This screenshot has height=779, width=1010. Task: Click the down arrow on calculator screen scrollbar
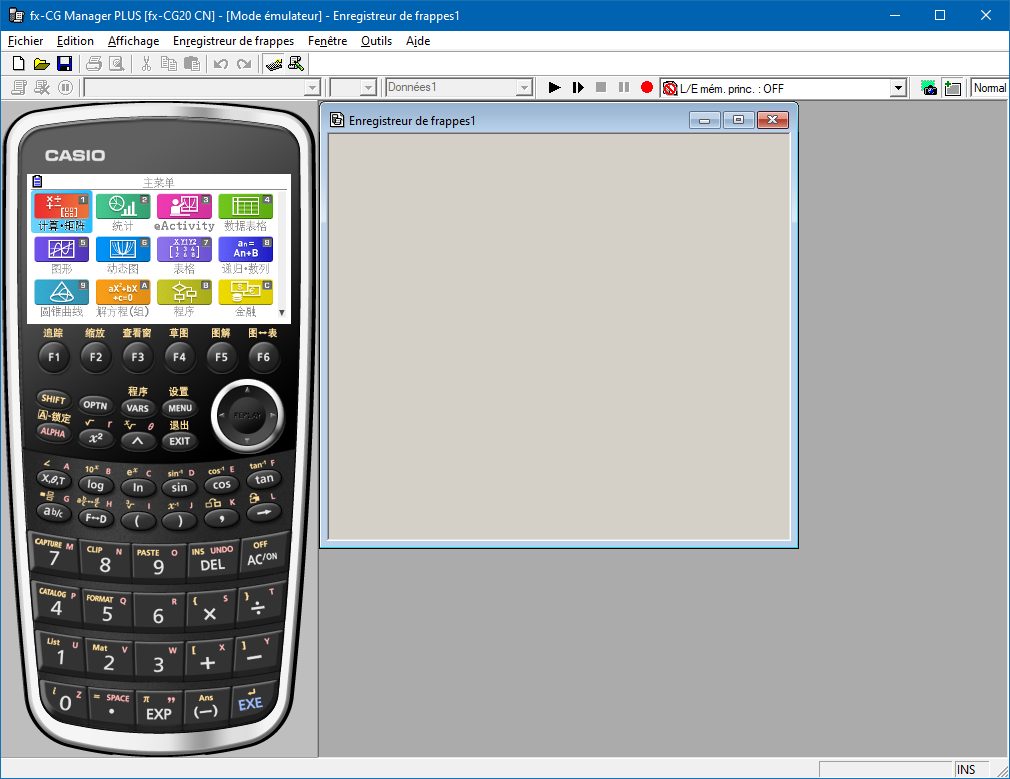coord(281,313)
